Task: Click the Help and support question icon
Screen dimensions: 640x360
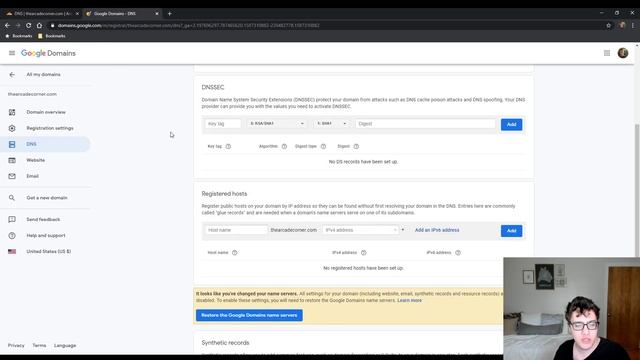Action: click(x=12, y=236)
